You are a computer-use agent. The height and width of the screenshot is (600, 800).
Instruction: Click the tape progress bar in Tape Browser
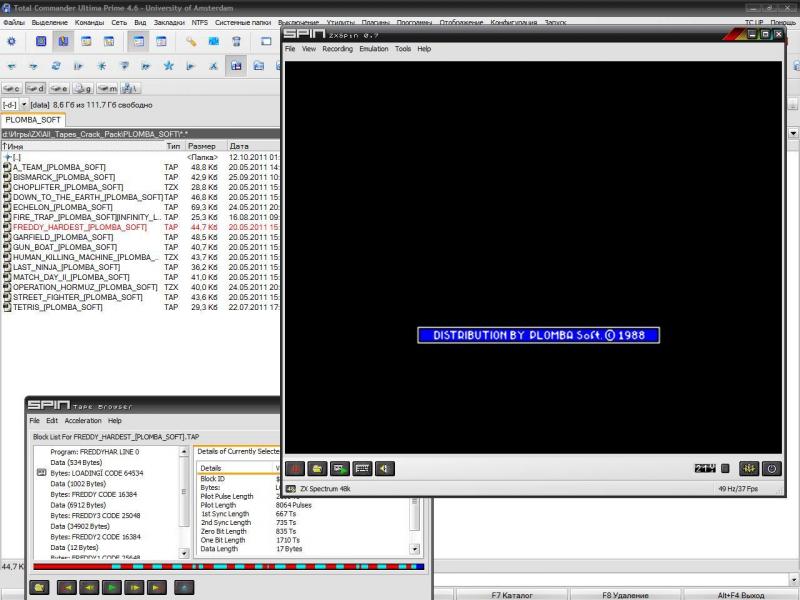tap(228, 567)
